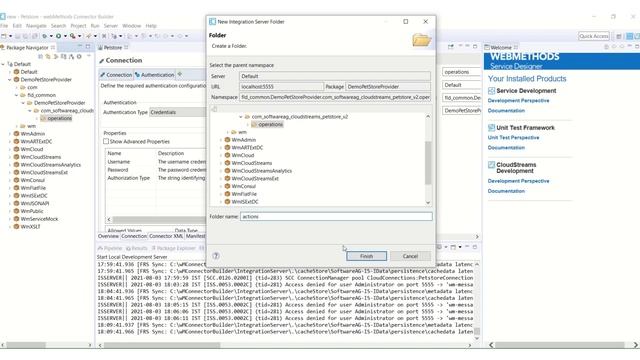Expand WmCloud package in the dialog tree
Viewport: 640px width, 360px height.
[x=221, y=156]
